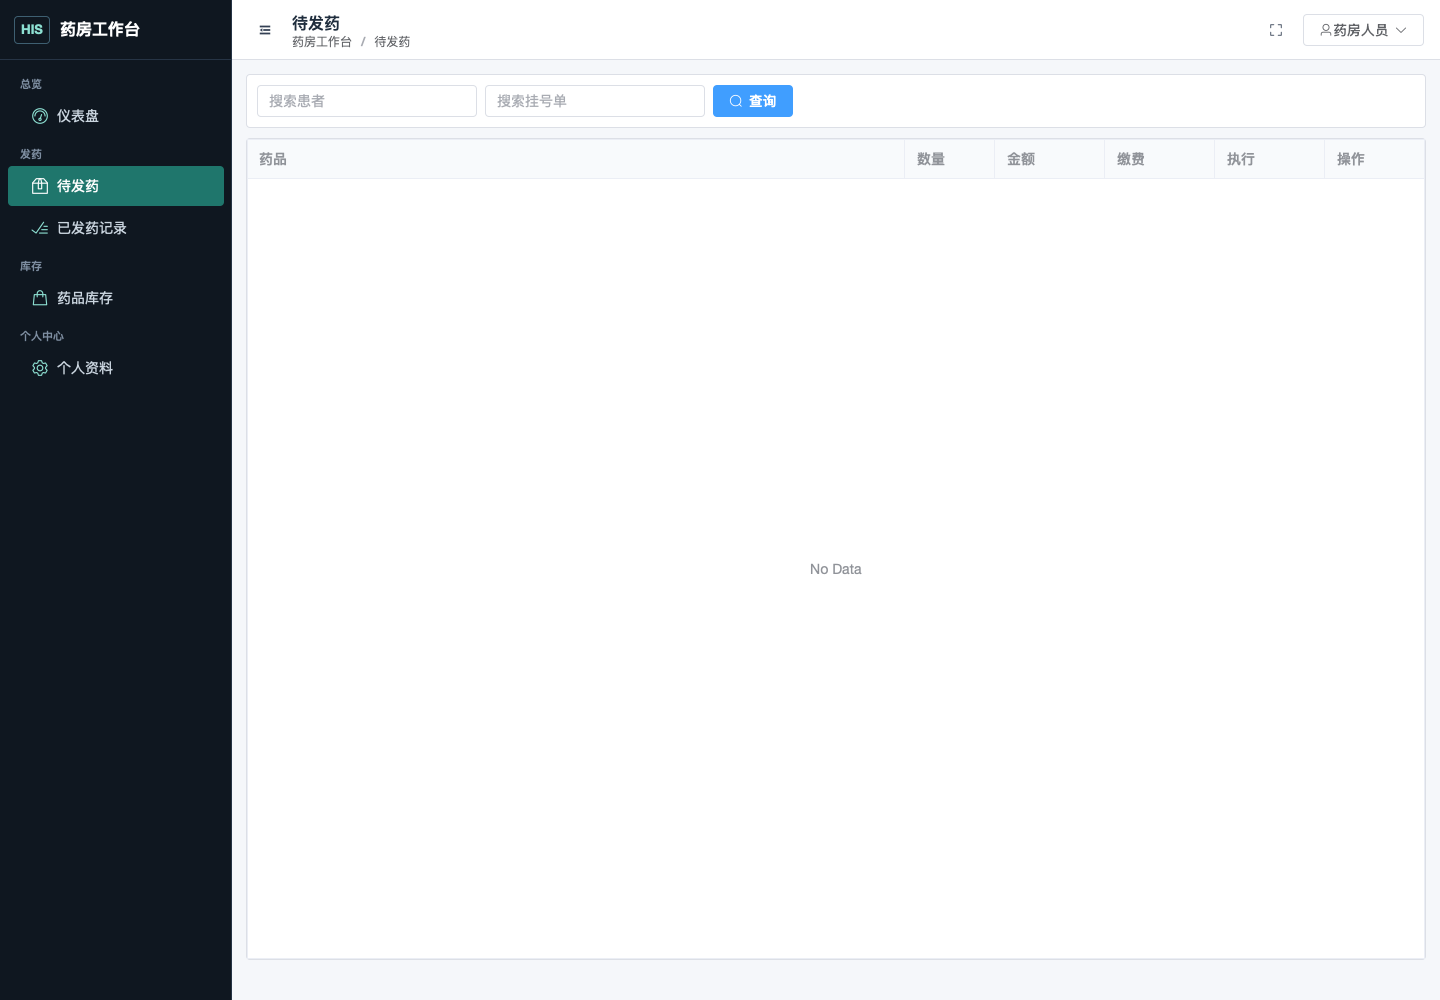
Task: Click the 库存 section label
Action: (x=31, y=266)
